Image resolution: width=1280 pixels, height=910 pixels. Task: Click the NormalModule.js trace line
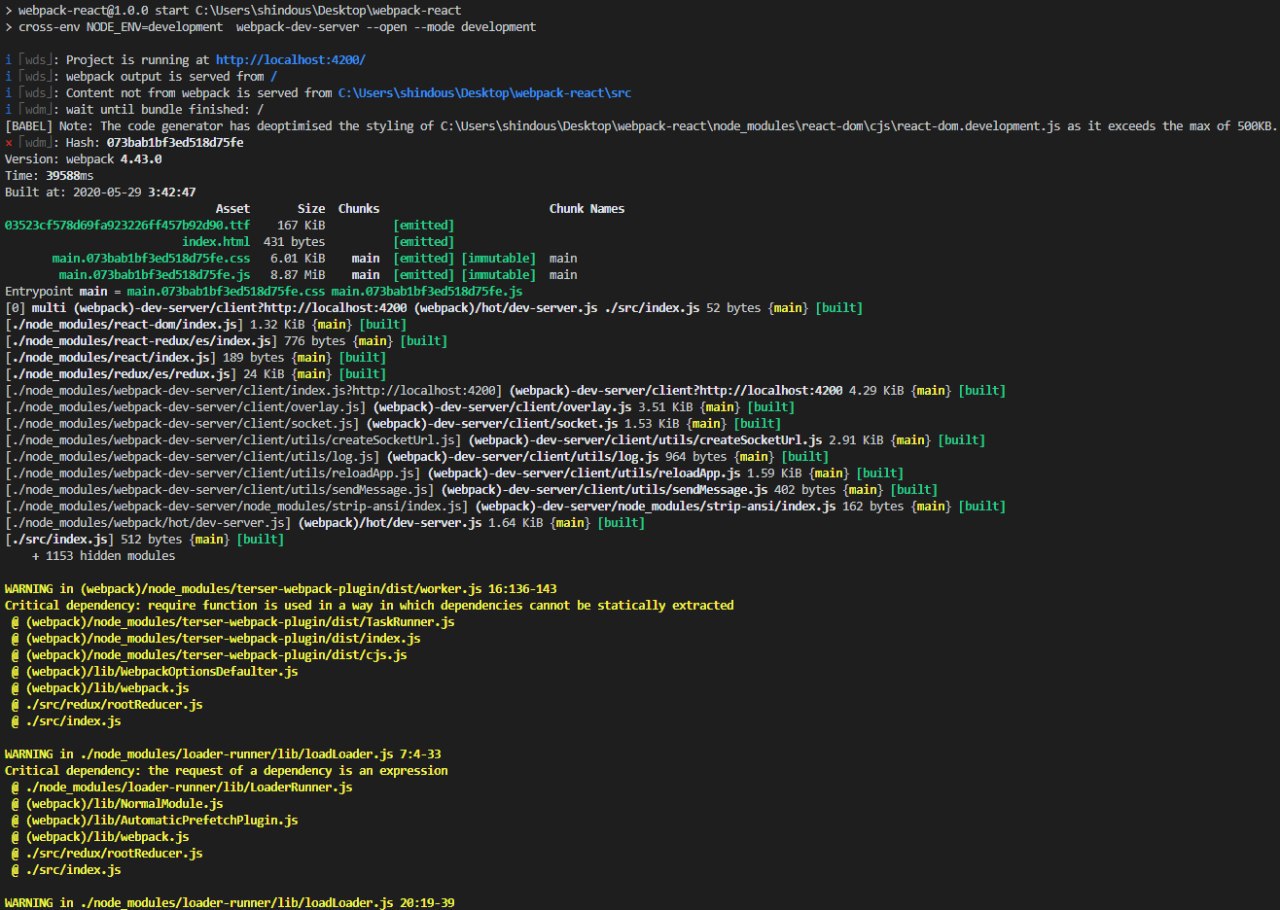[x=117, y=804]
